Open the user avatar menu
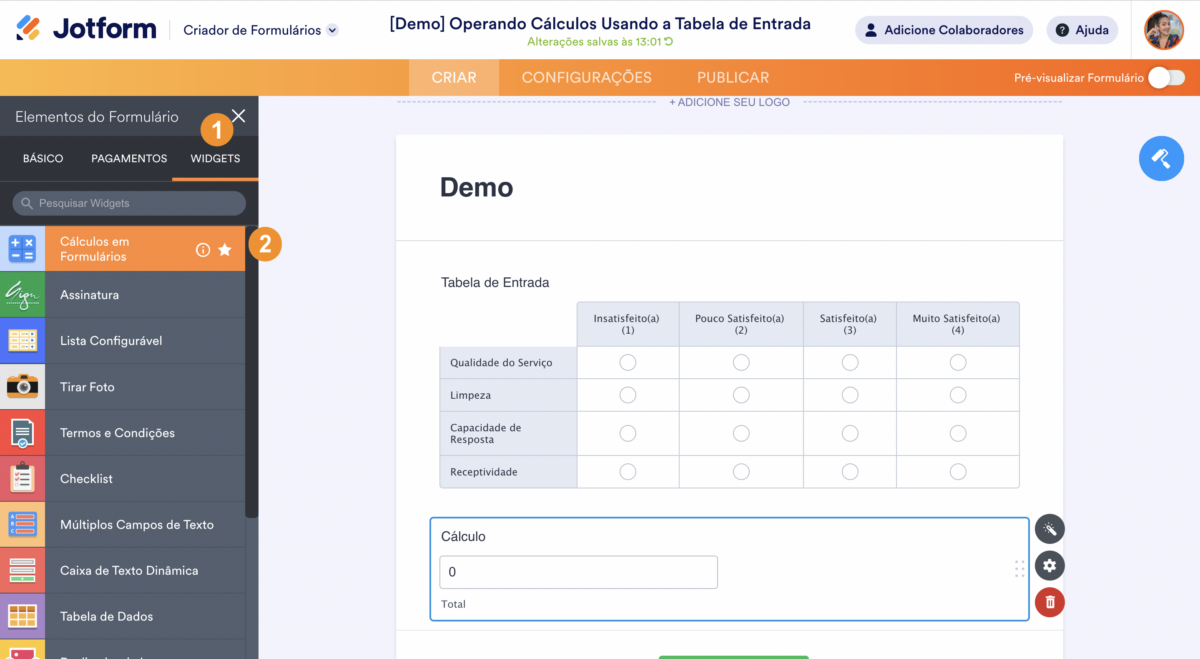This screenshot has height=659, width=1200. (x=1164, y=30)
